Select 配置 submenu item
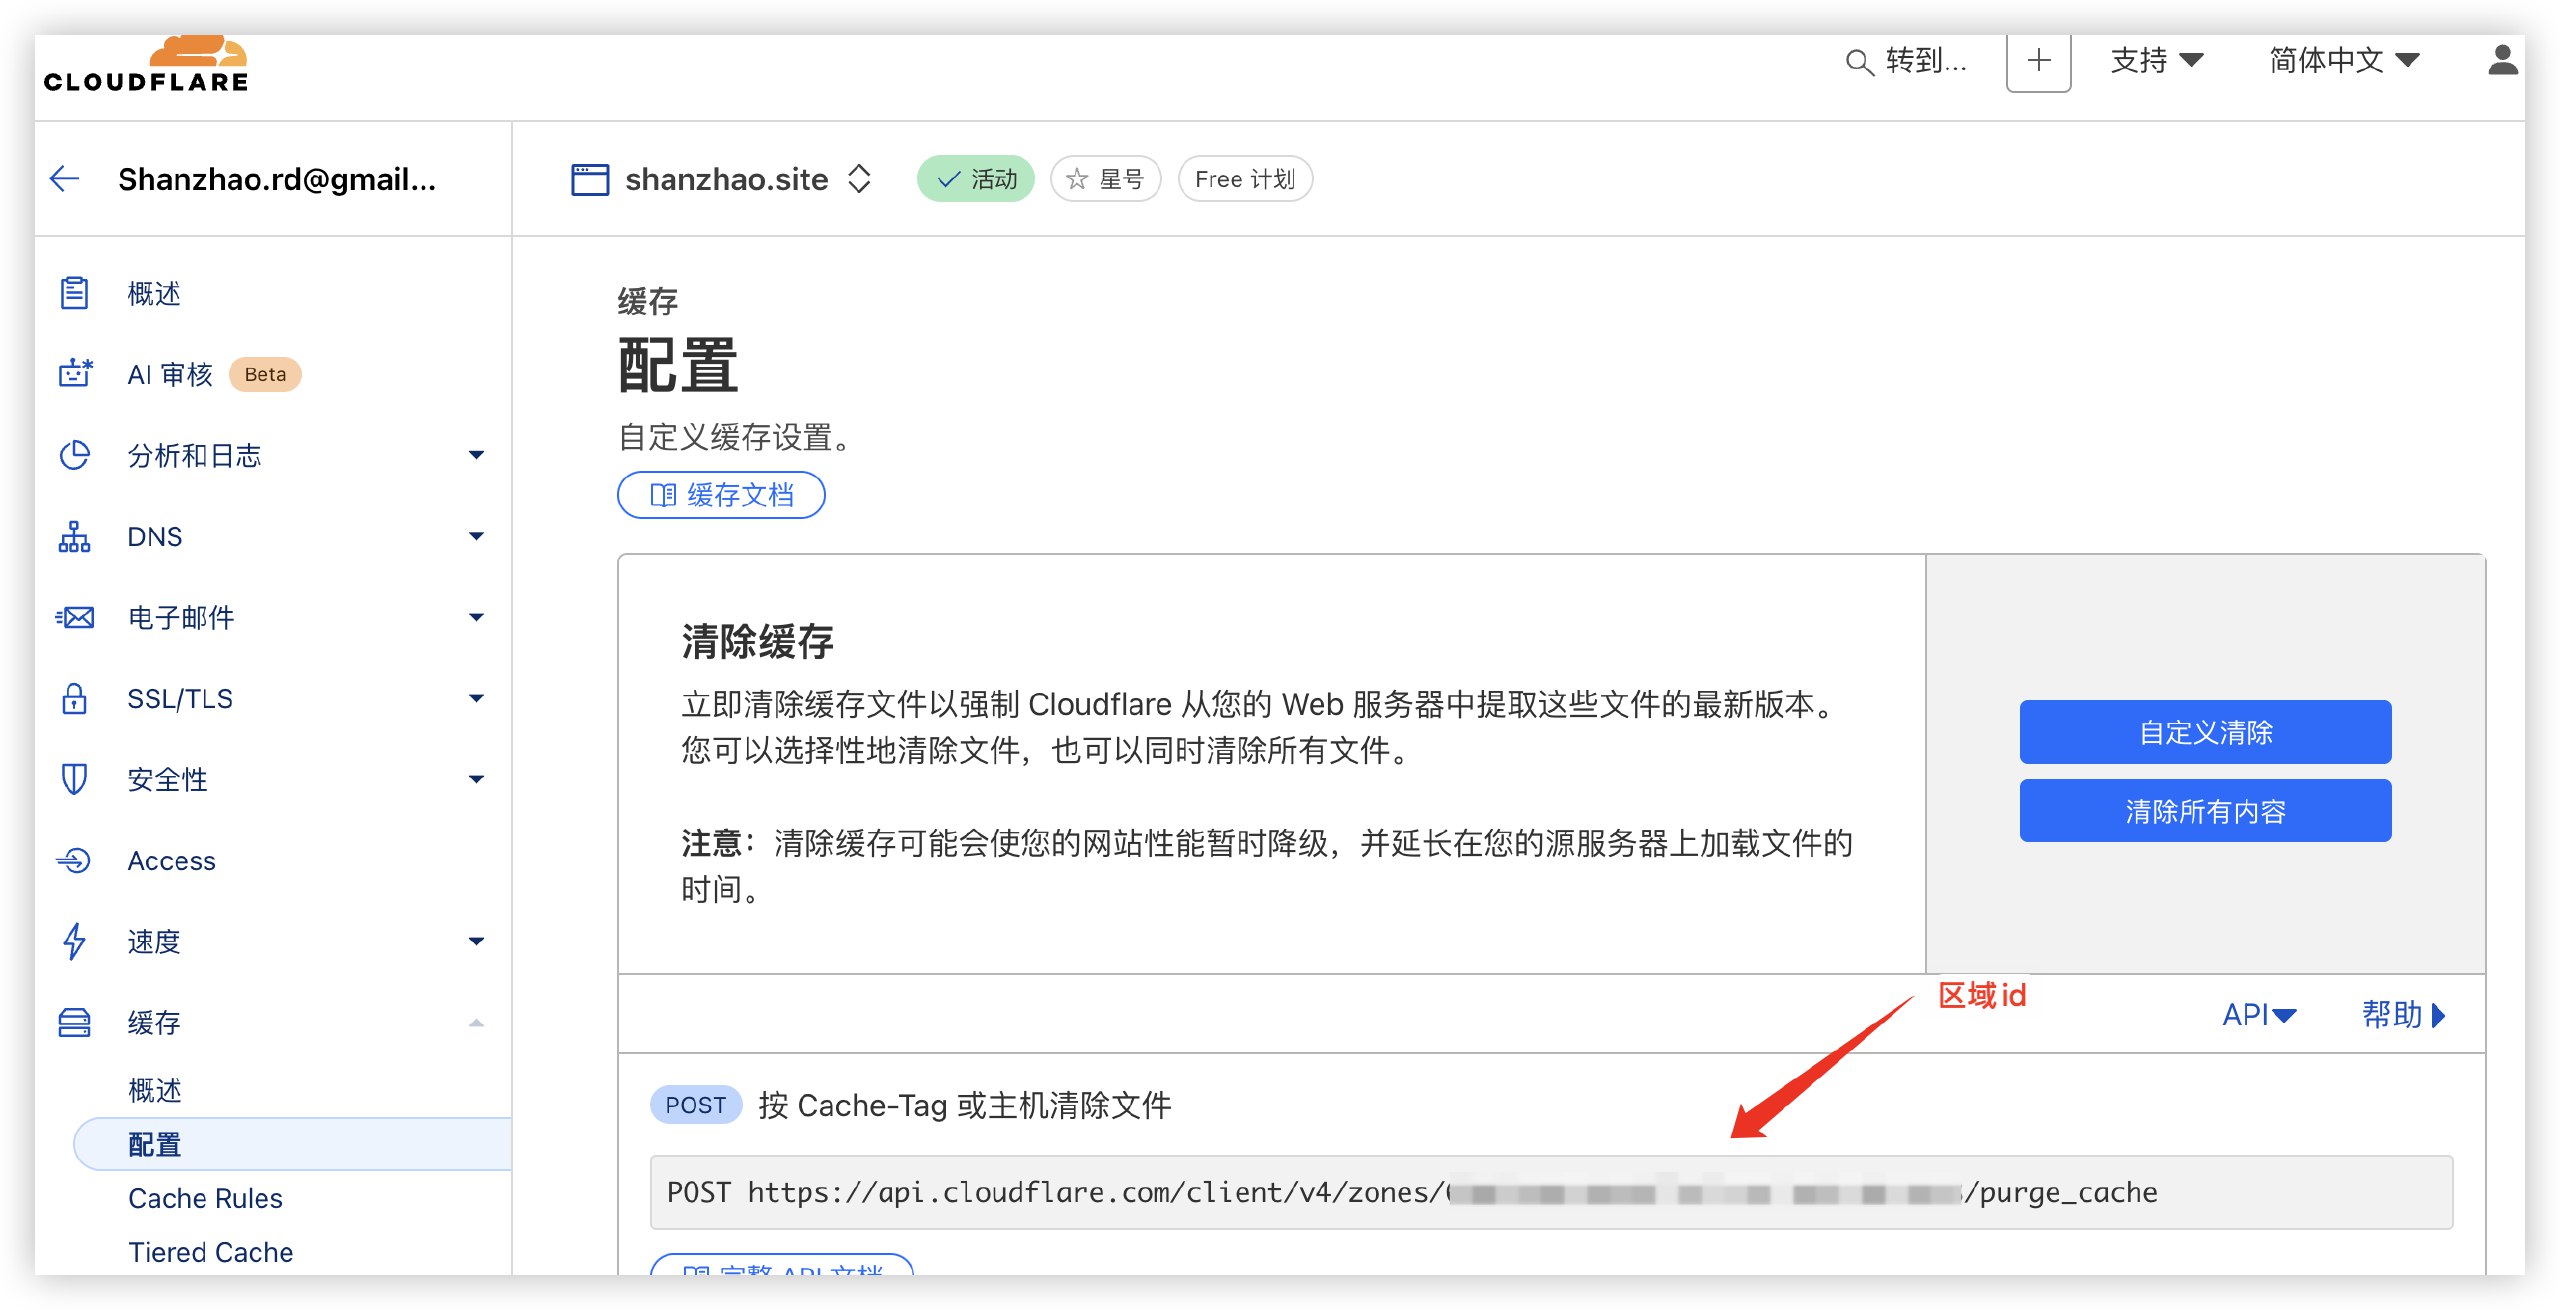 click(x=292, y=1144)
